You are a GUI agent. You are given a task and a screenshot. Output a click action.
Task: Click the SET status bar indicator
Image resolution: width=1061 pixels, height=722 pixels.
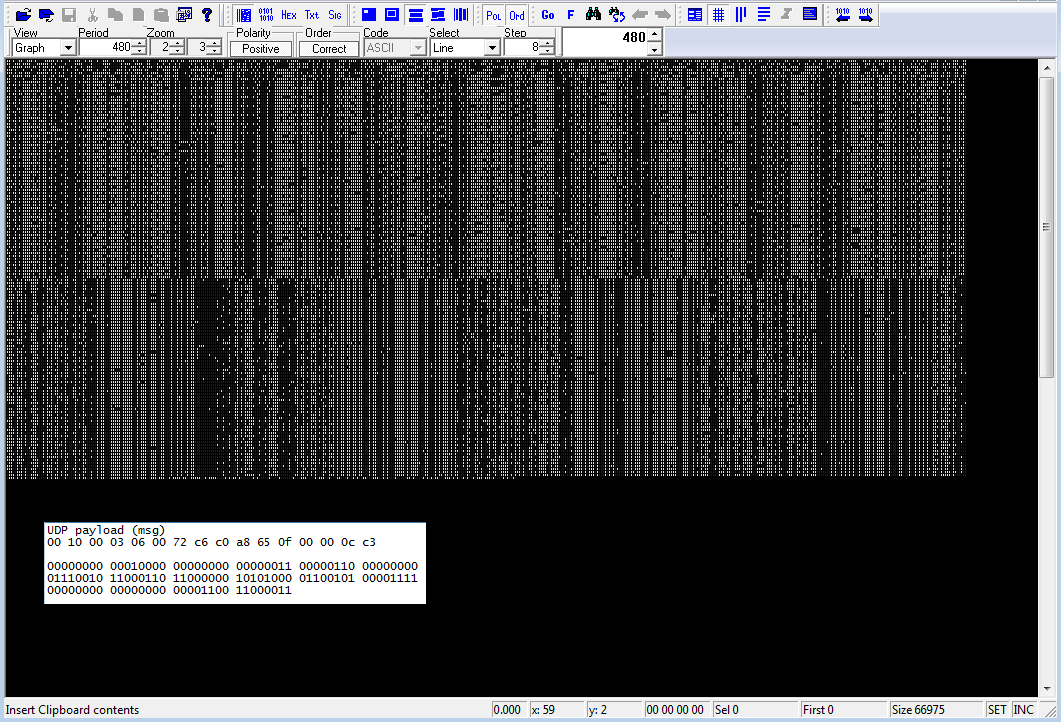997,710
